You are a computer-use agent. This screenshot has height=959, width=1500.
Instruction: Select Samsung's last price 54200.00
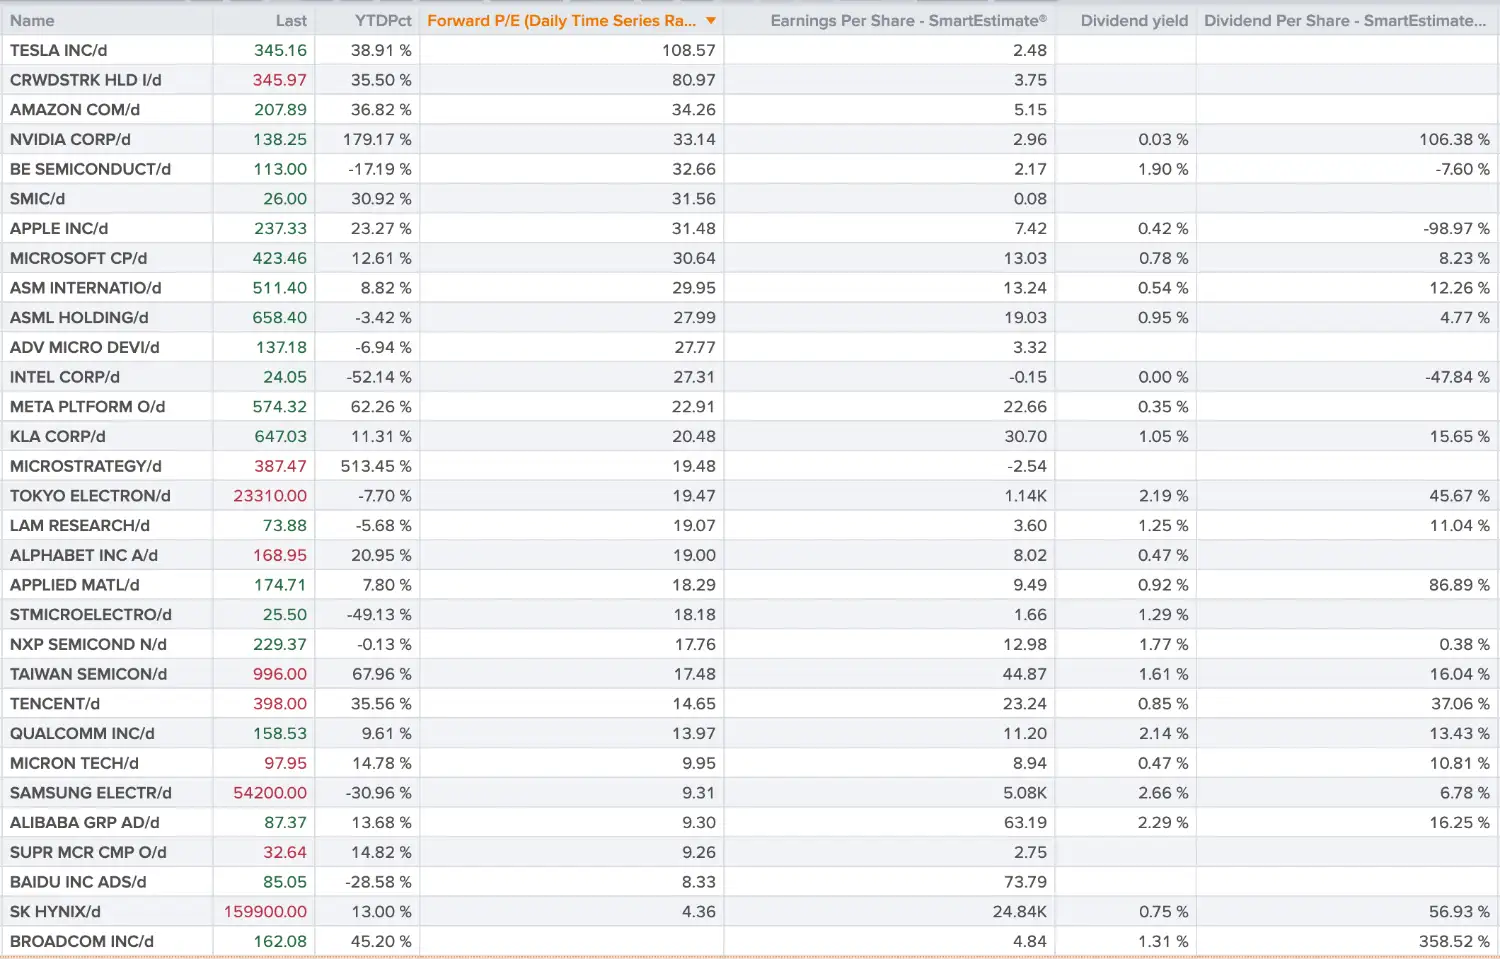click(x=270, y=793)
